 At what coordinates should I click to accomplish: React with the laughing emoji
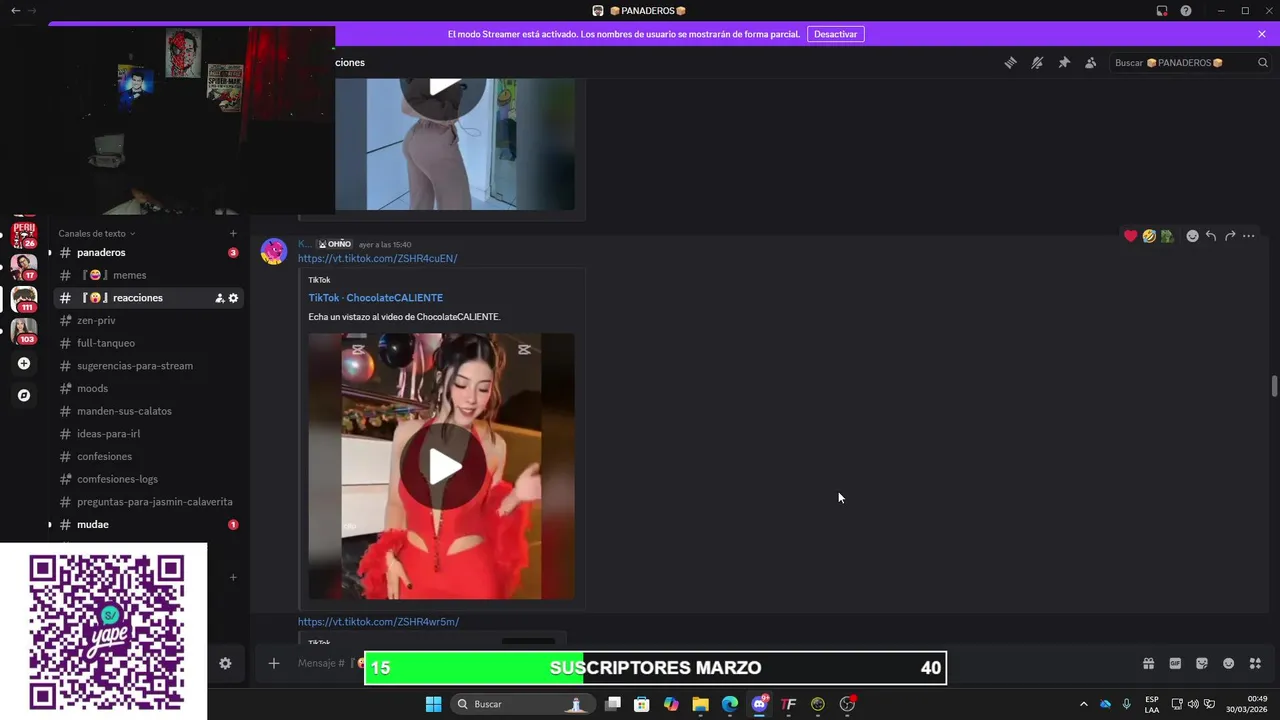tap(1149, 236)
